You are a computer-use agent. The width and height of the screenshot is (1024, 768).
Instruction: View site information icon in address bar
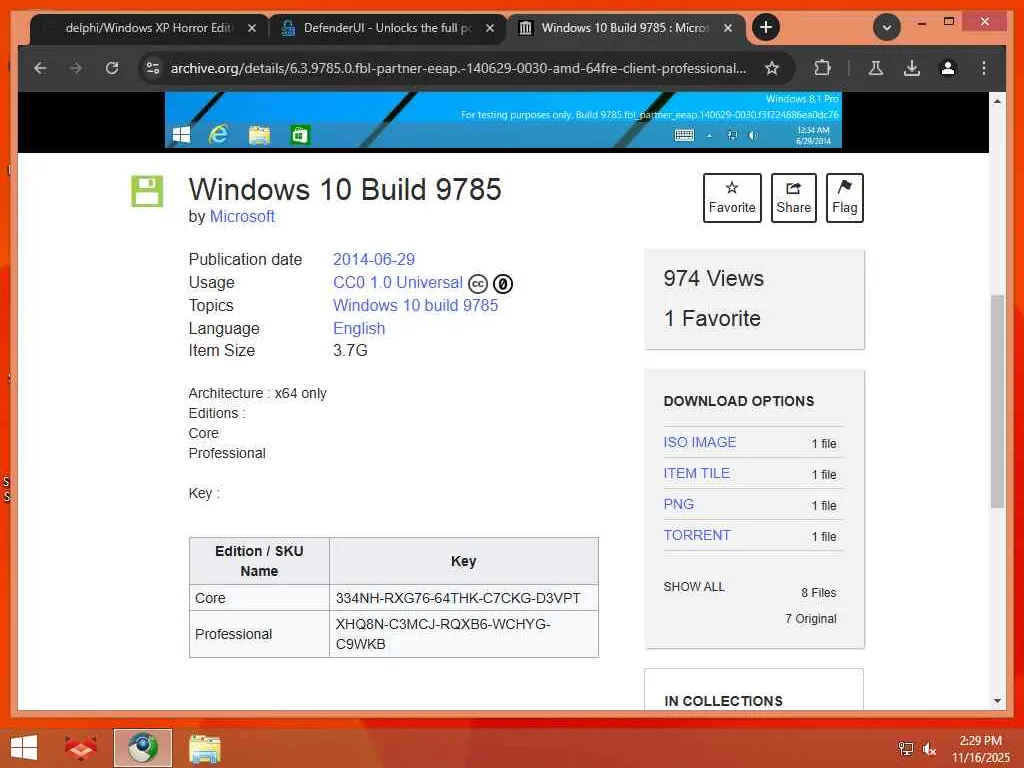point(153,68)
